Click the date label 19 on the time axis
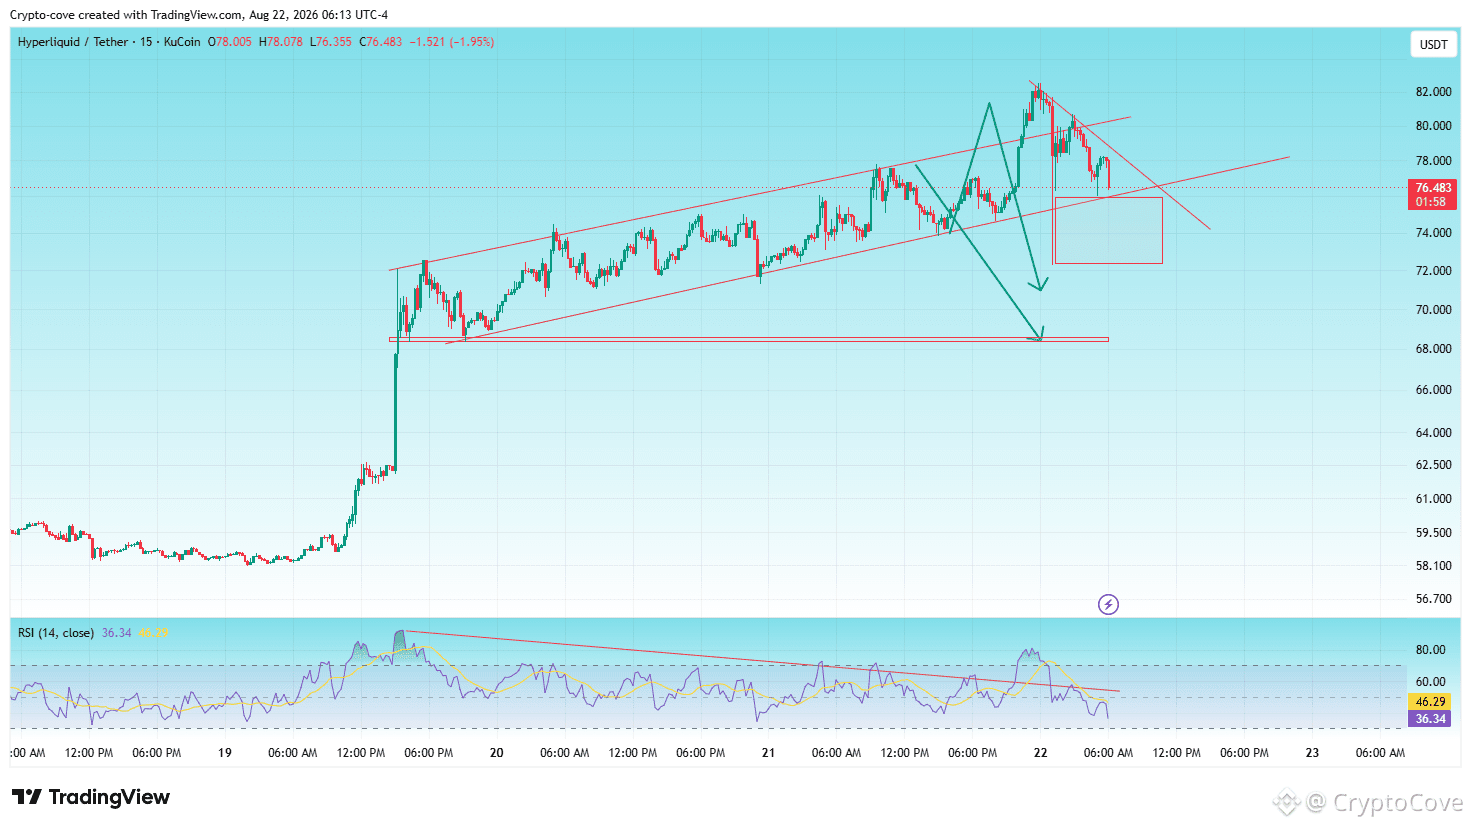Image resolution: width=1471 pixels, height=827 pixels. tap(225, 753)
